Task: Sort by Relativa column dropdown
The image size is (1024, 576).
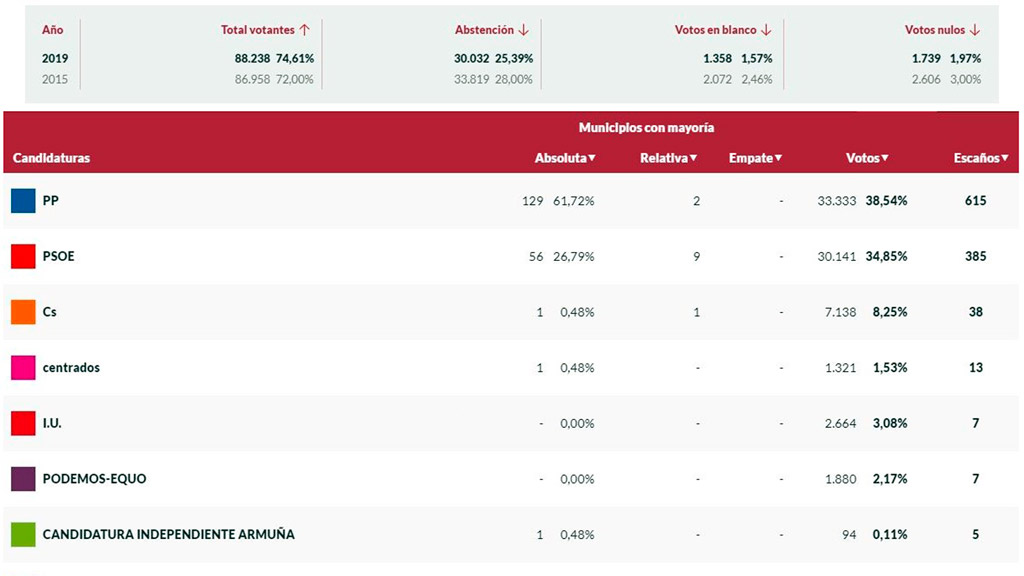Action: [668, 158]
